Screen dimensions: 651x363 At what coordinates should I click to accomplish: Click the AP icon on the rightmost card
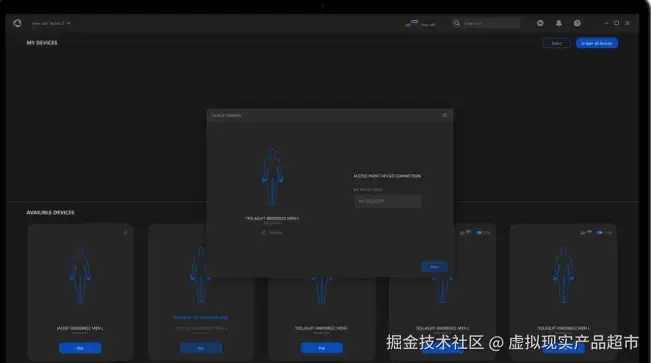point(586,233)
